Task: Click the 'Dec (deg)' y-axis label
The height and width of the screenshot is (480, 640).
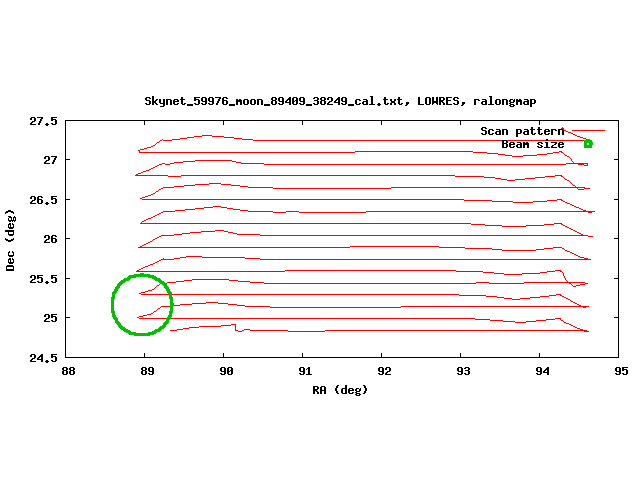Action: pos(10,240)
